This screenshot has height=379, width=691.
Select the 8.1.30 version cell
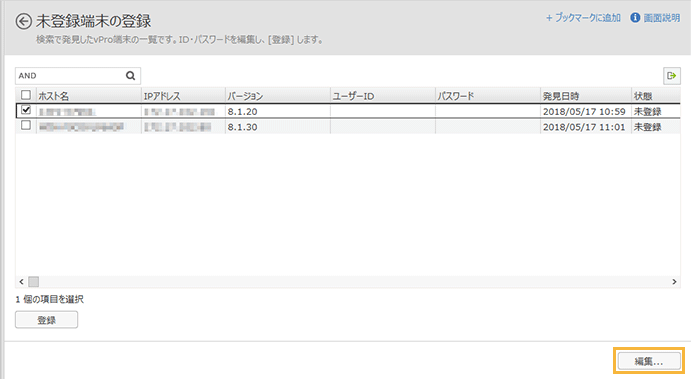tap(278, 127)
